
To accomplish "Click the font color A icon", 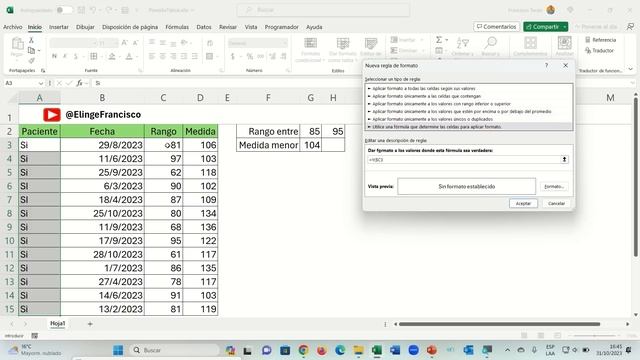I will [x=129, y=56].
